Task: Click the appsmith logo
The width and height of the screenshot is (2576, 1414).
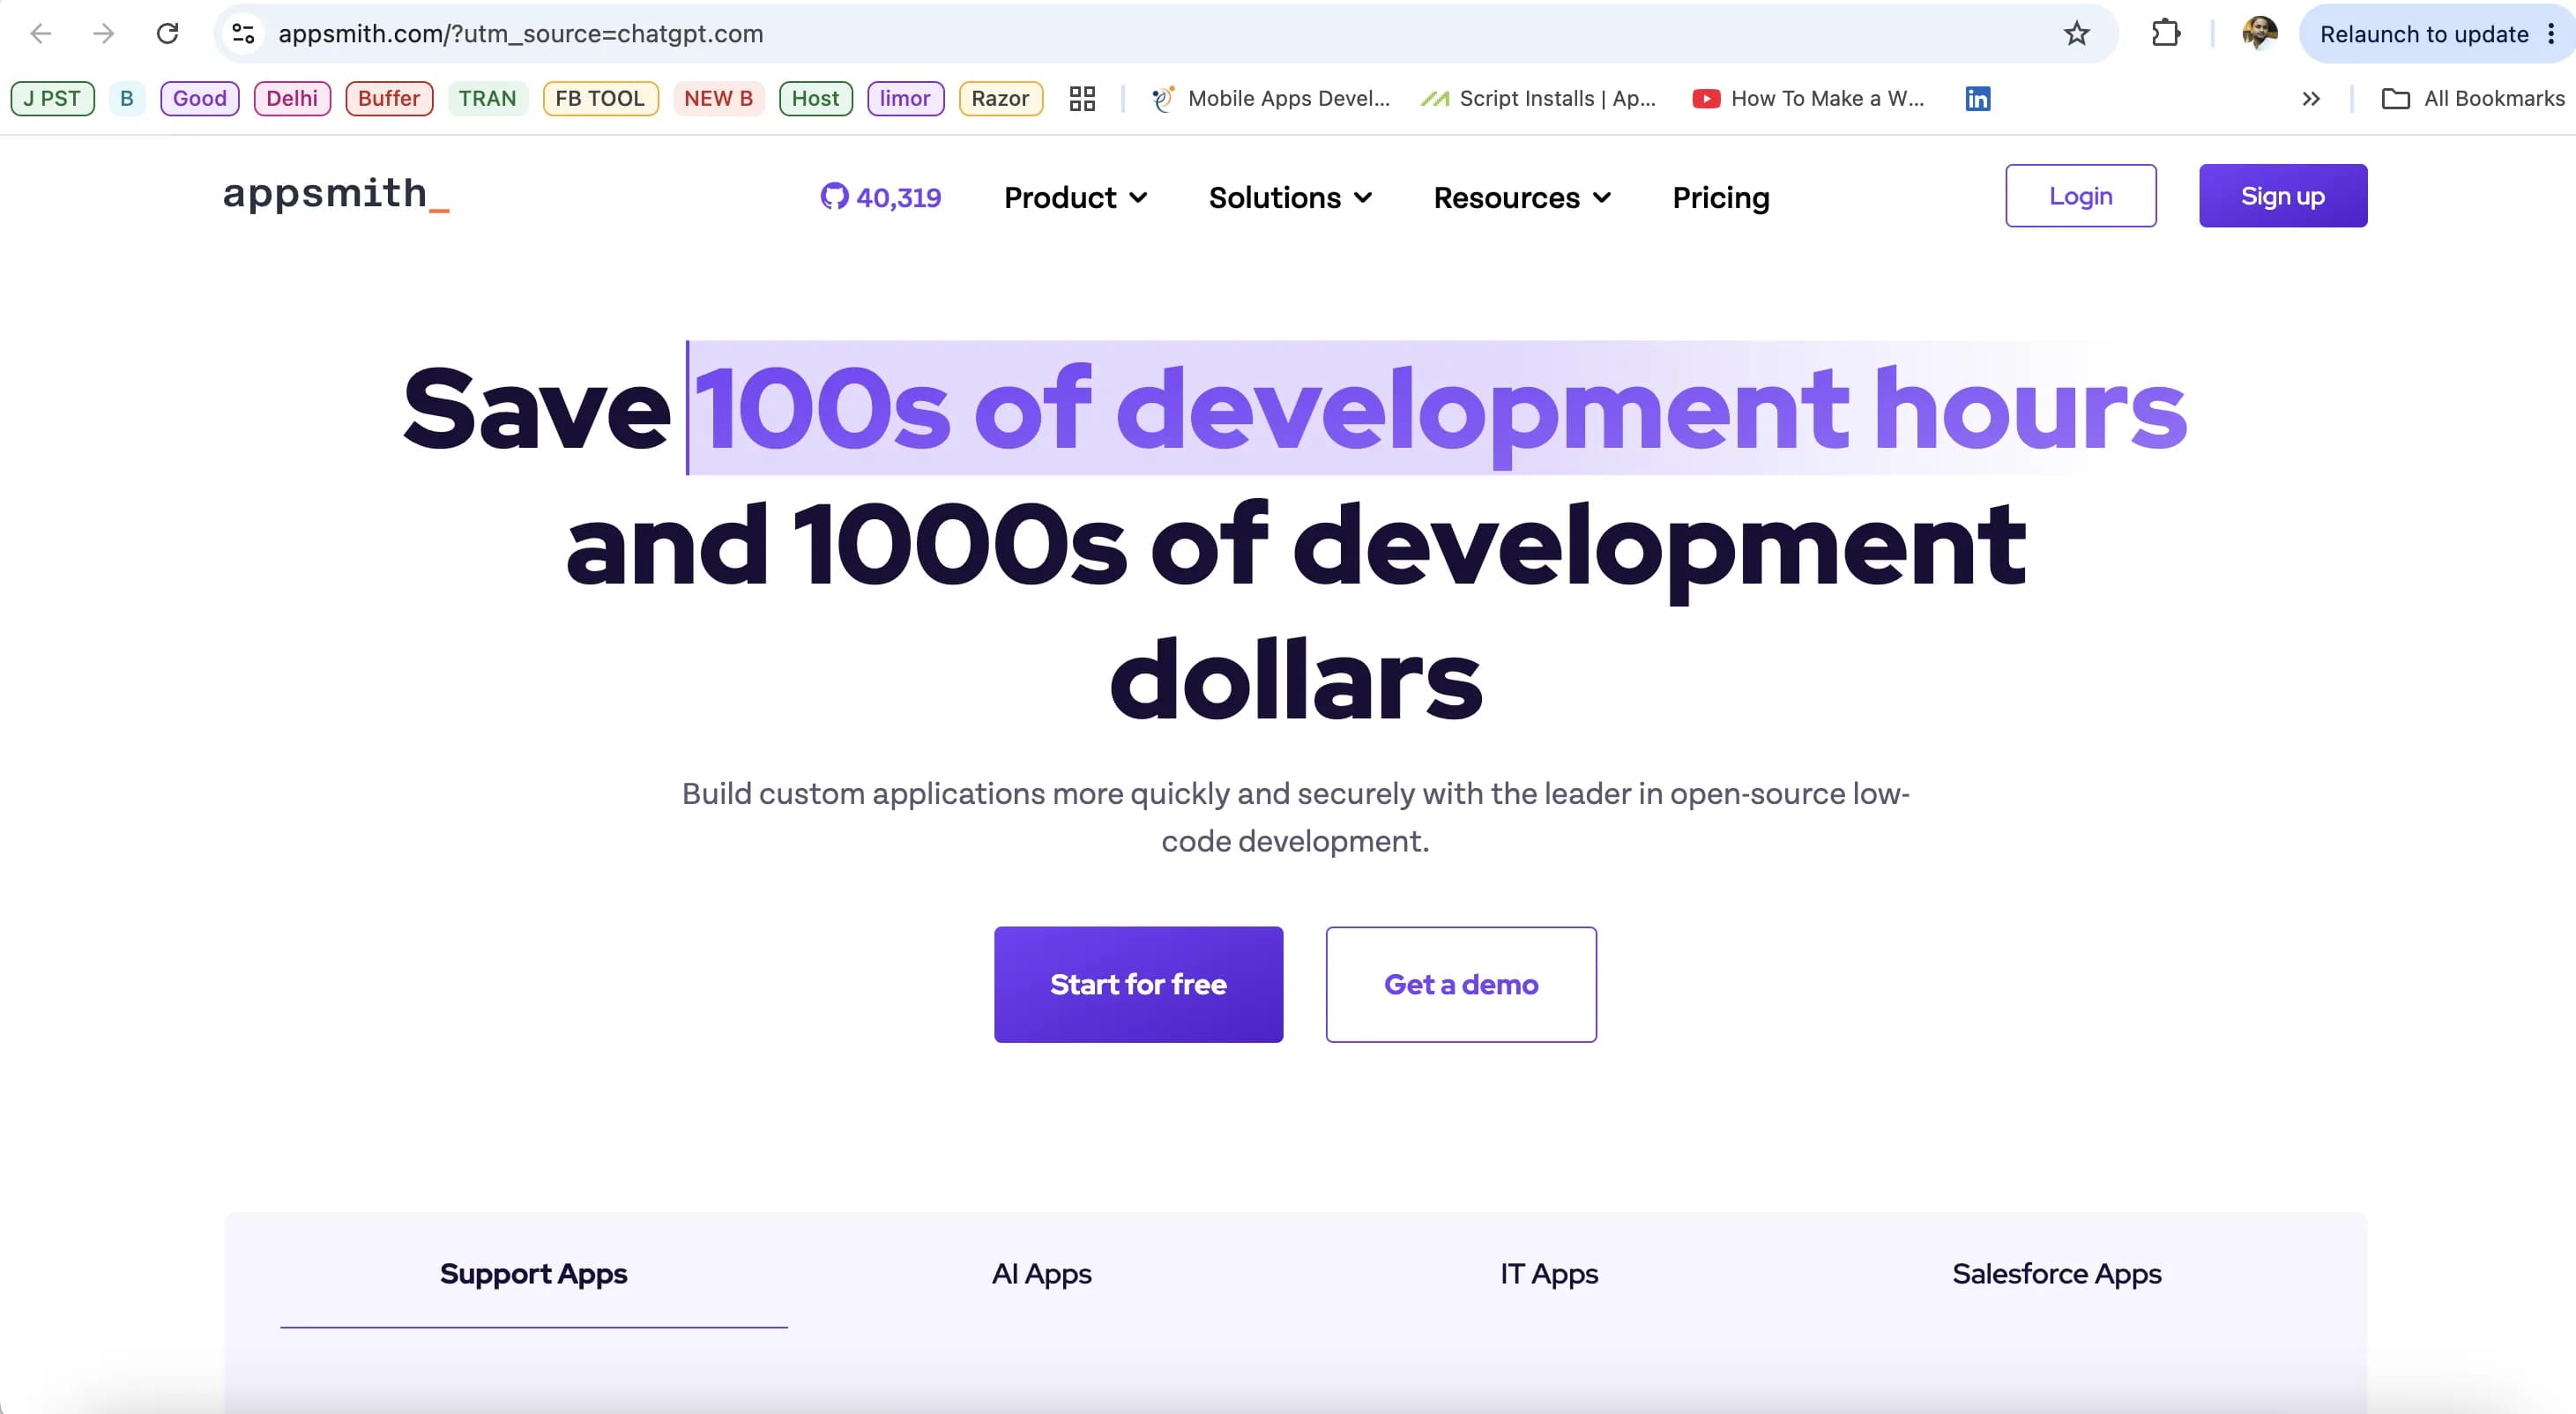Action: tap(336, 194)
